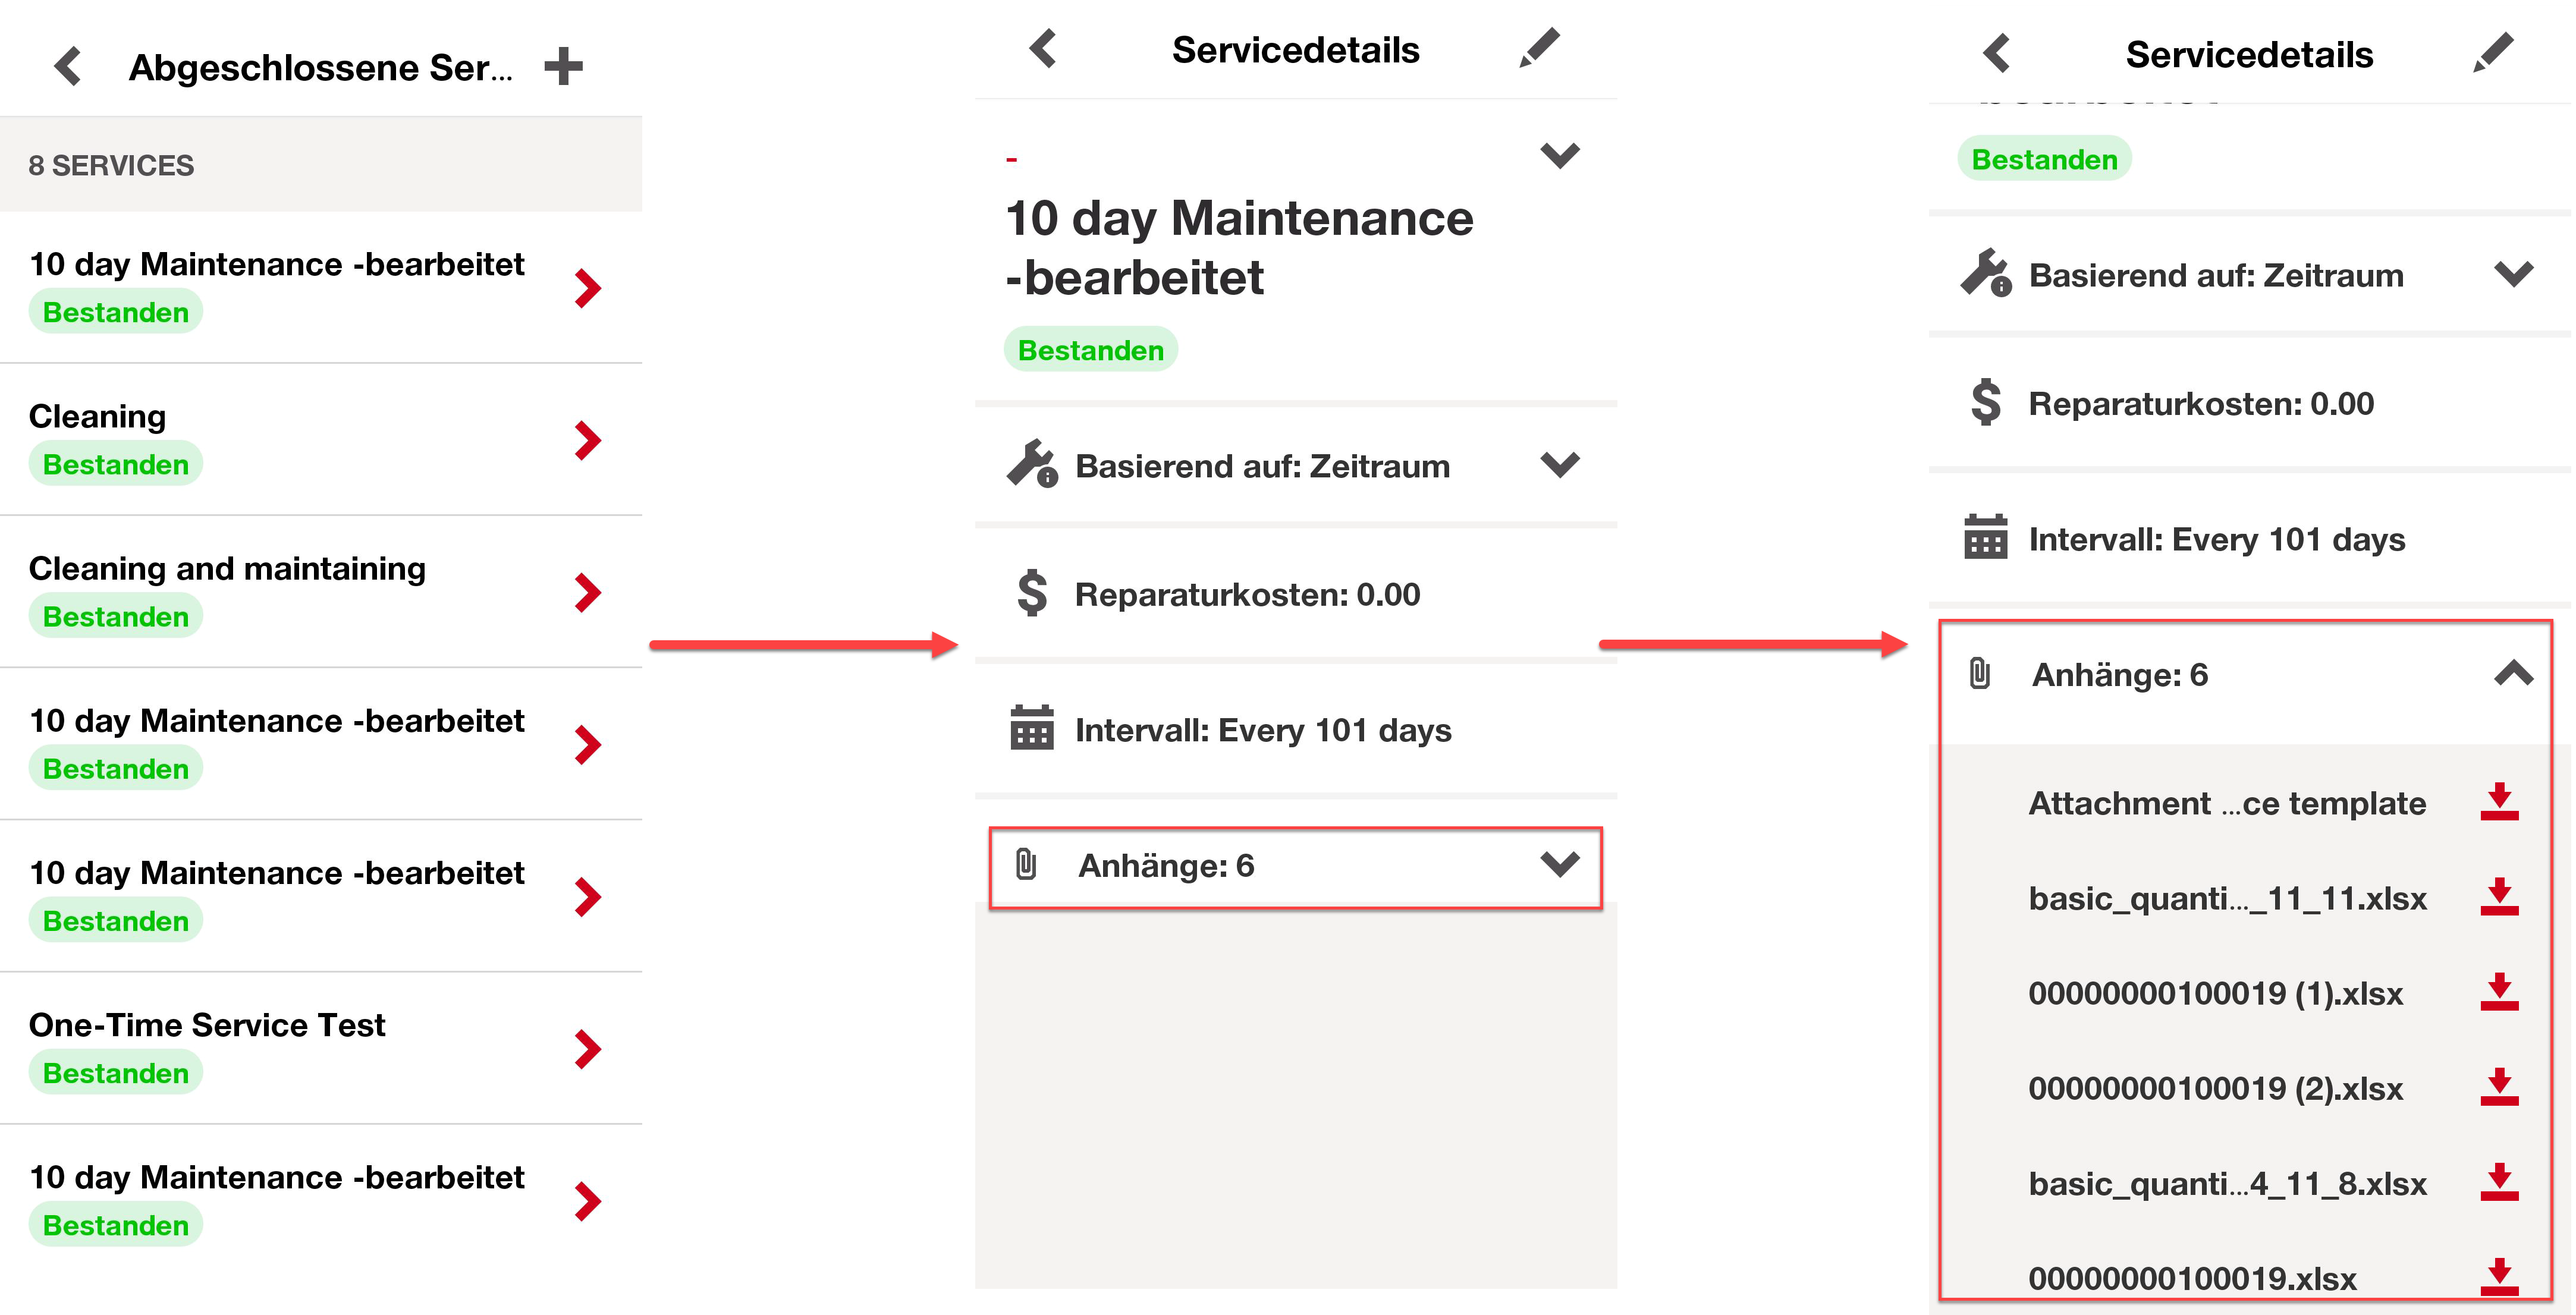Viewport: 2576px width, 1315px height.
Task: Open the Cleaning service entry
Action: pos(321,440)
